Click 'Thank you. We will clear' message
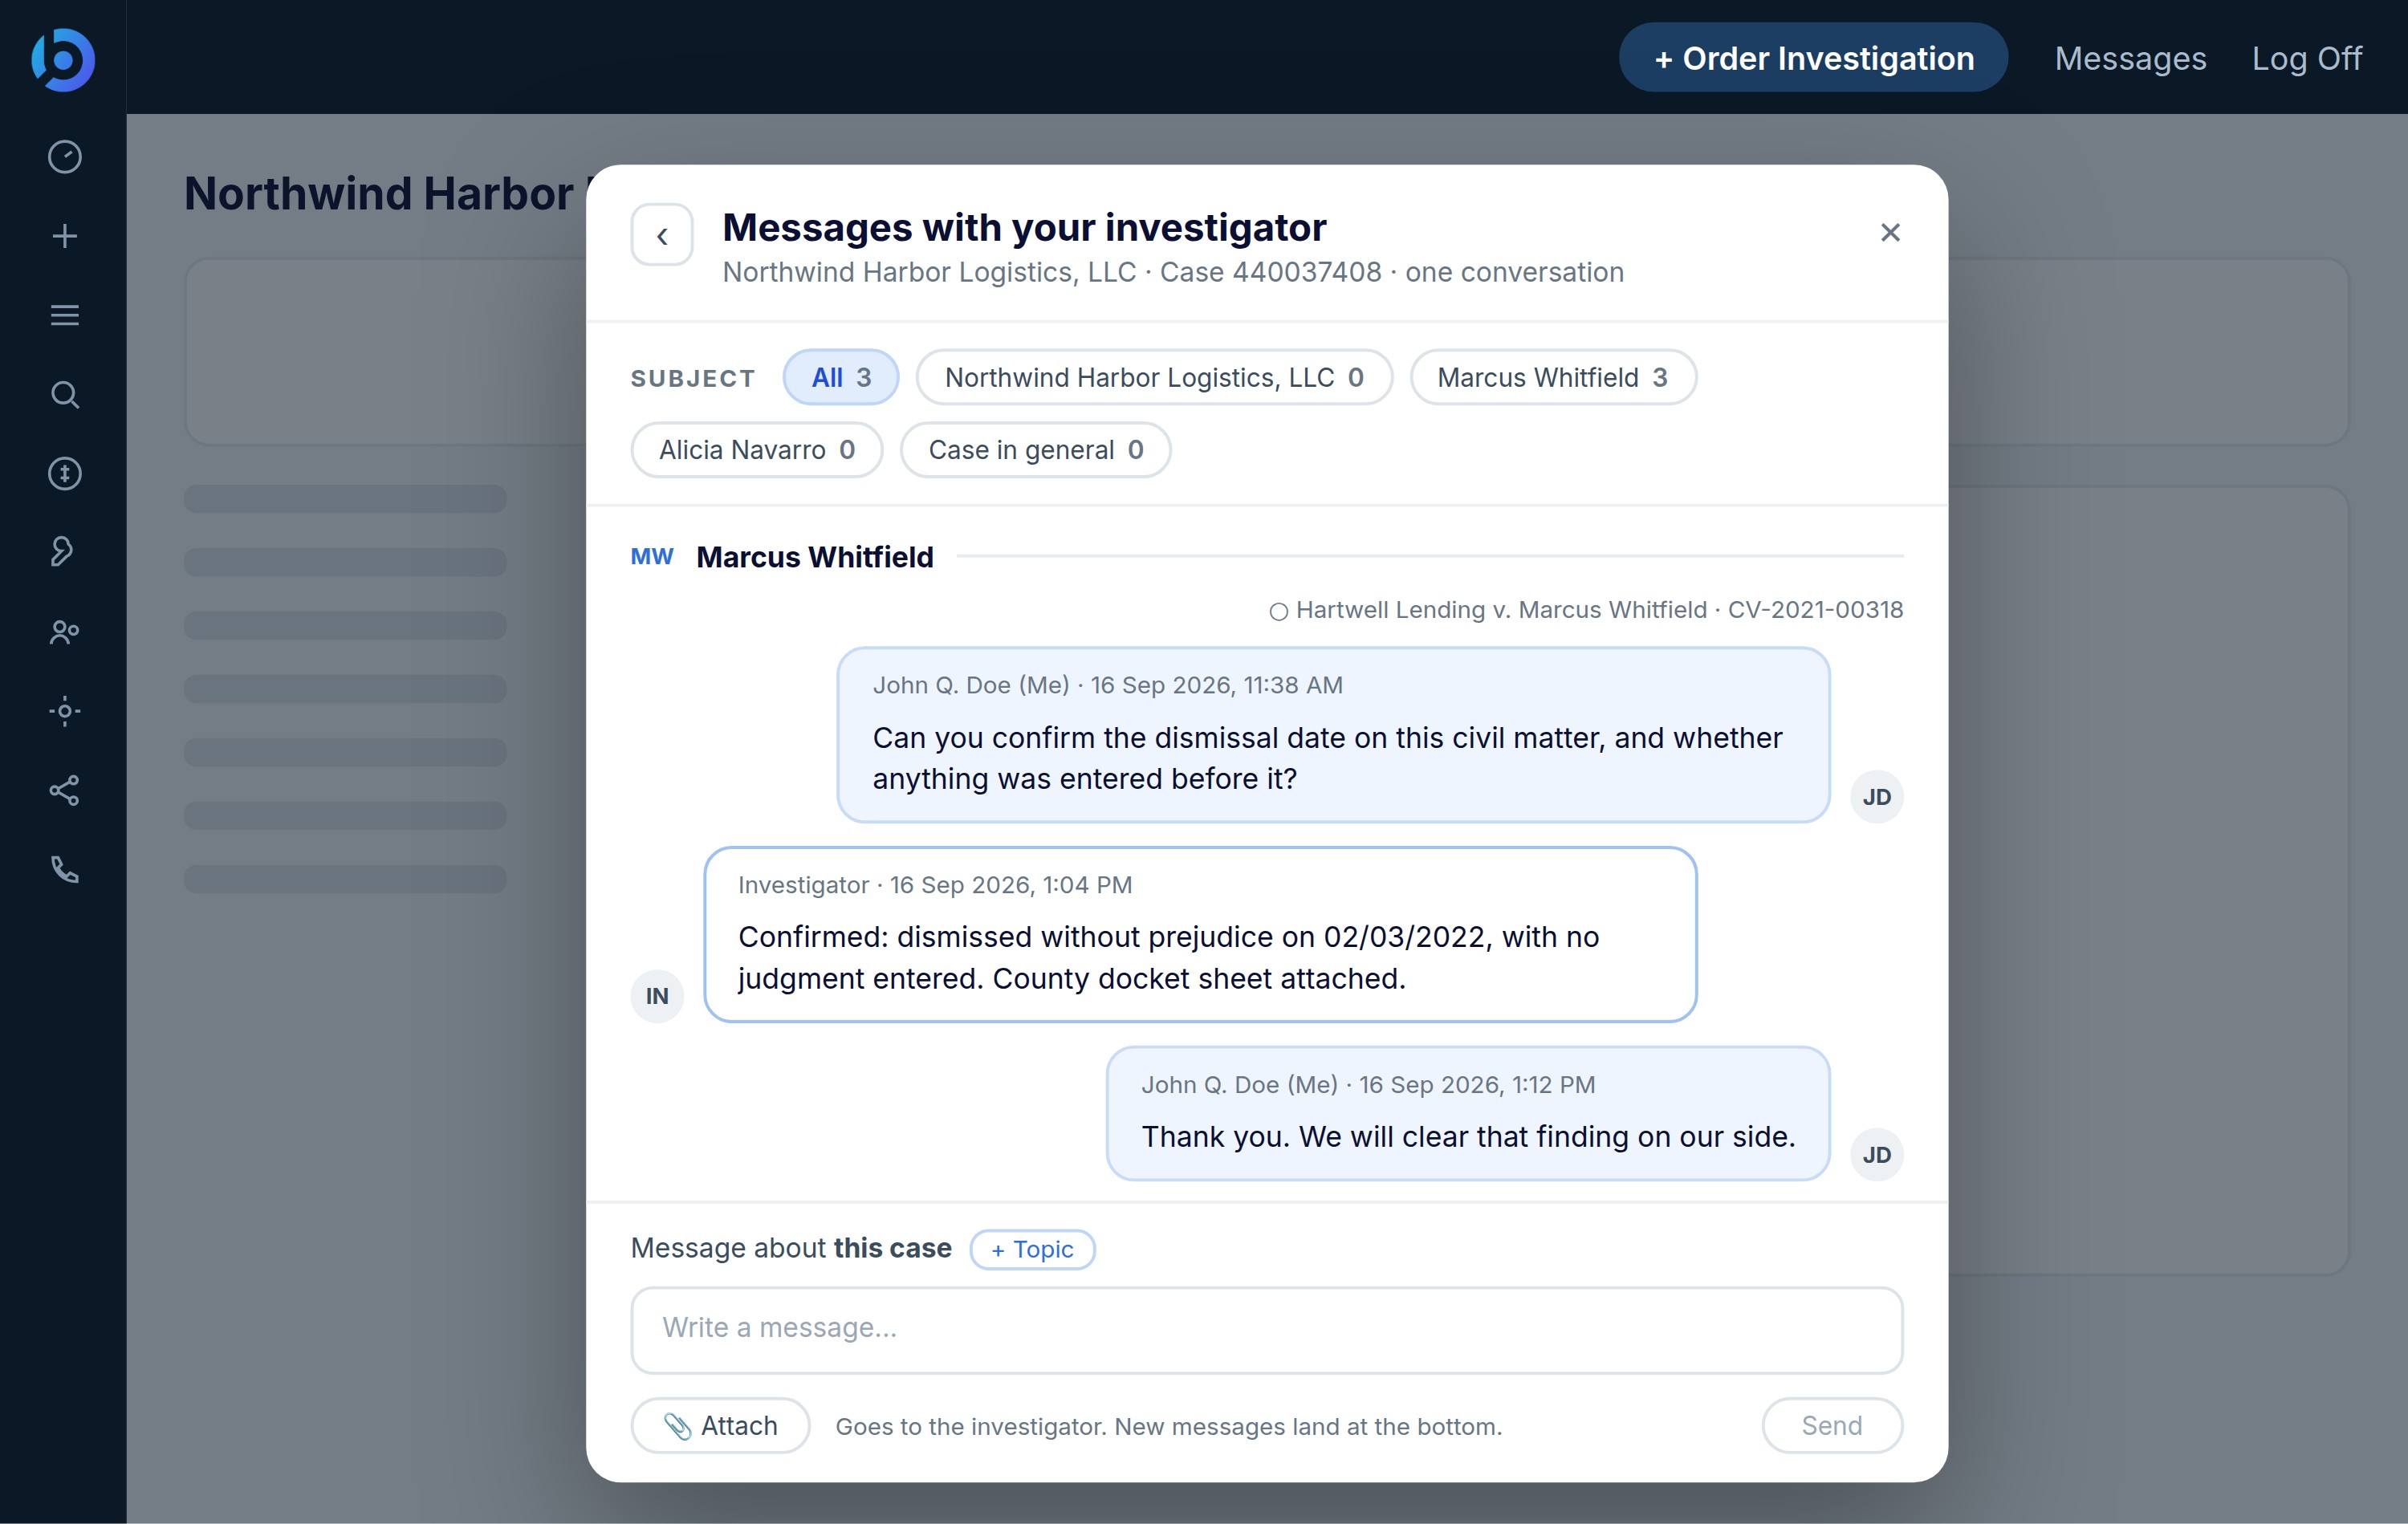2408x1524 pixels. coord(1468,1114)
